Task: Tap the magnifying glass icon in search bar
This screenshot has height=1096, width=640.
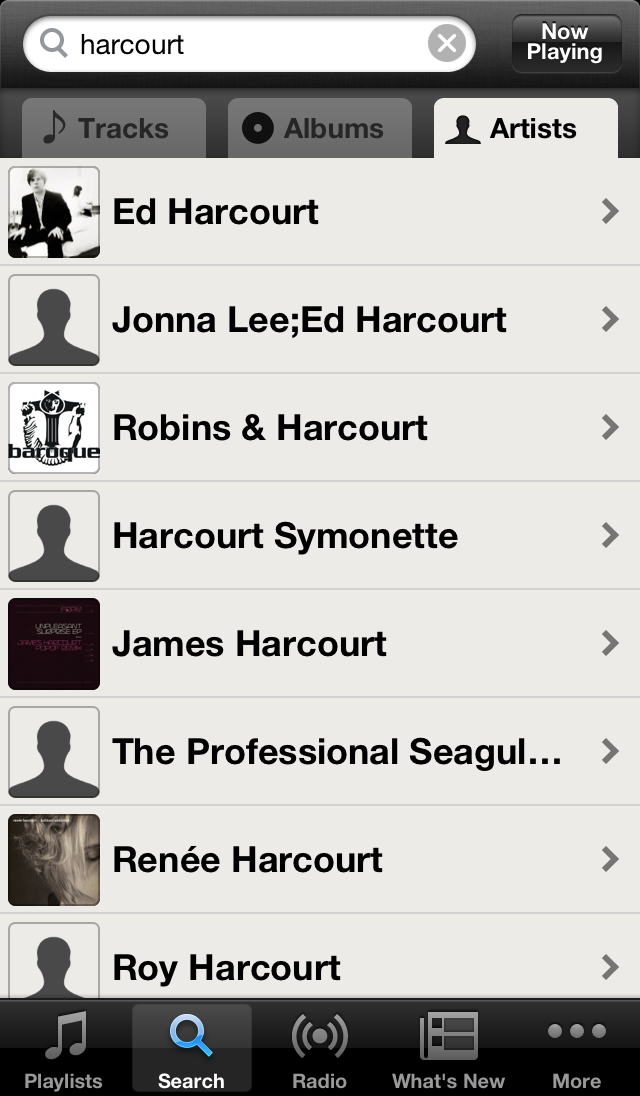Action: coord(54,44)
